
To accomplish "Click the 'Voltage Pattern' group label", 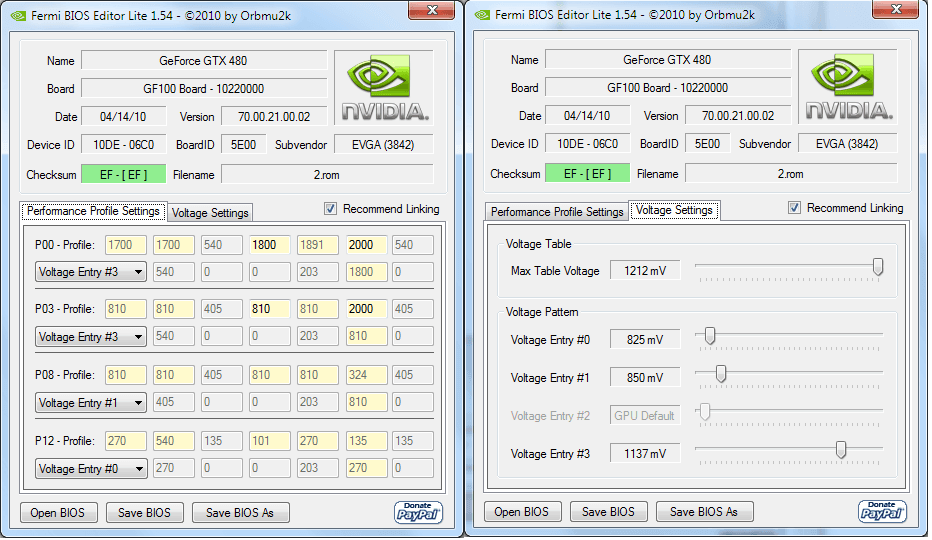I will [542, 312].
